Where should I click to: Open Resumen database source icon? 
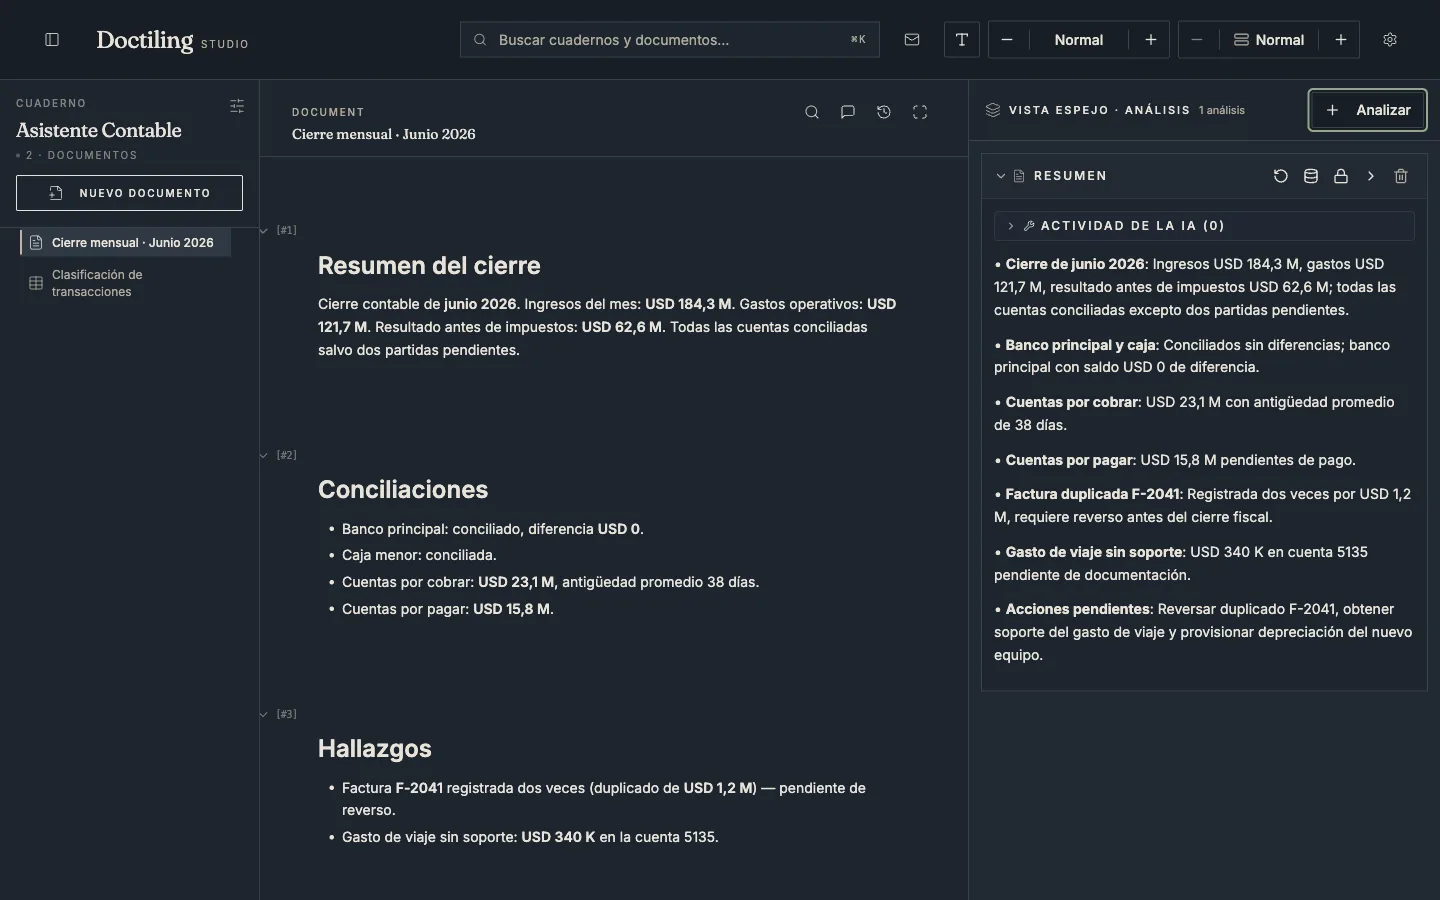click(1311, 176)
